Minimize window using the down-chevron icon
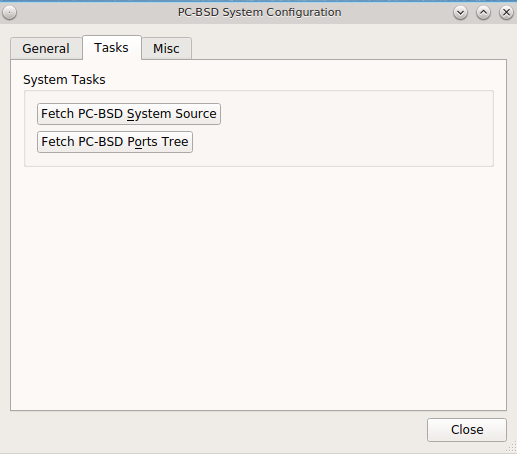This screenshot has height=454, width=517. point(460,13)
